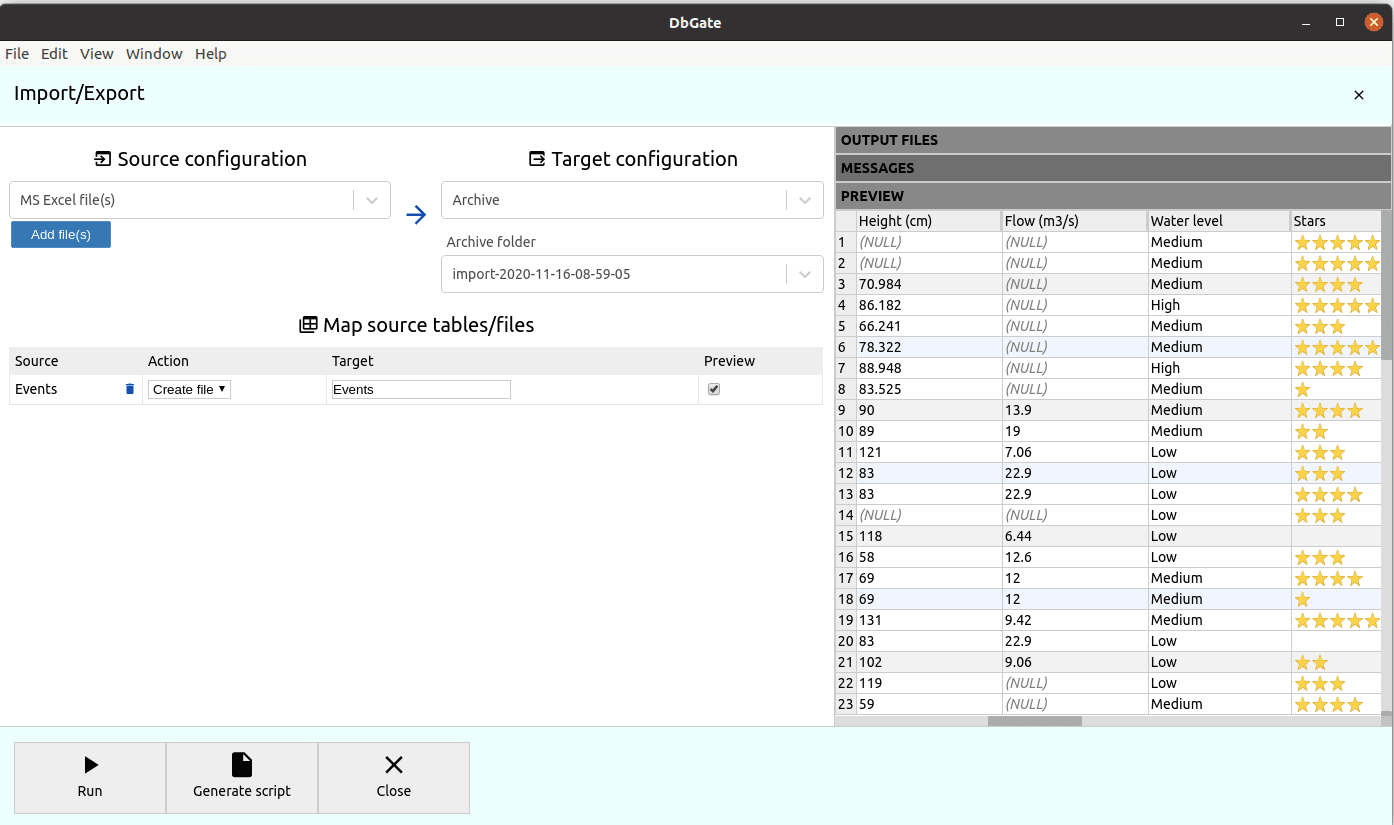Expand the OUTPUT FILES panel
Screen dimensions: 1394x825
click(1112, 140)
